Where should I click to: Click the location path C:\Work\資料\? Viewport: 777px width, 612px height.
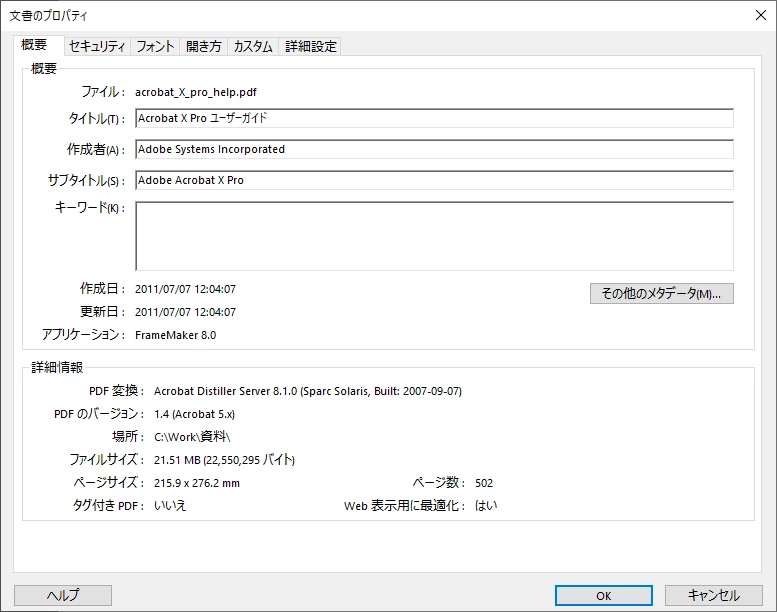coord(192,437)
